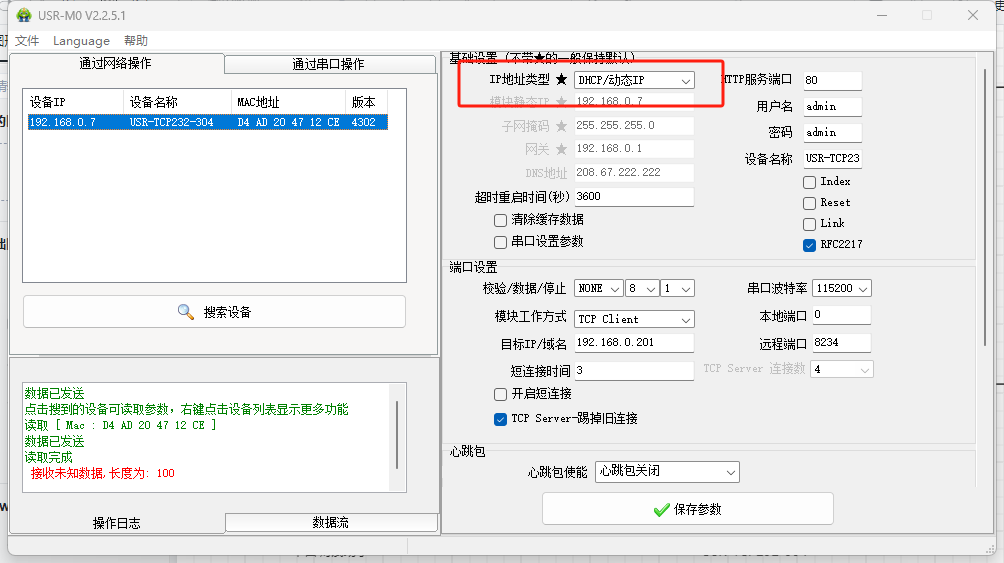Open 心跳包使能 dropdown
This screenshot has height=563, width=1004.
click(x=667, y=472)
